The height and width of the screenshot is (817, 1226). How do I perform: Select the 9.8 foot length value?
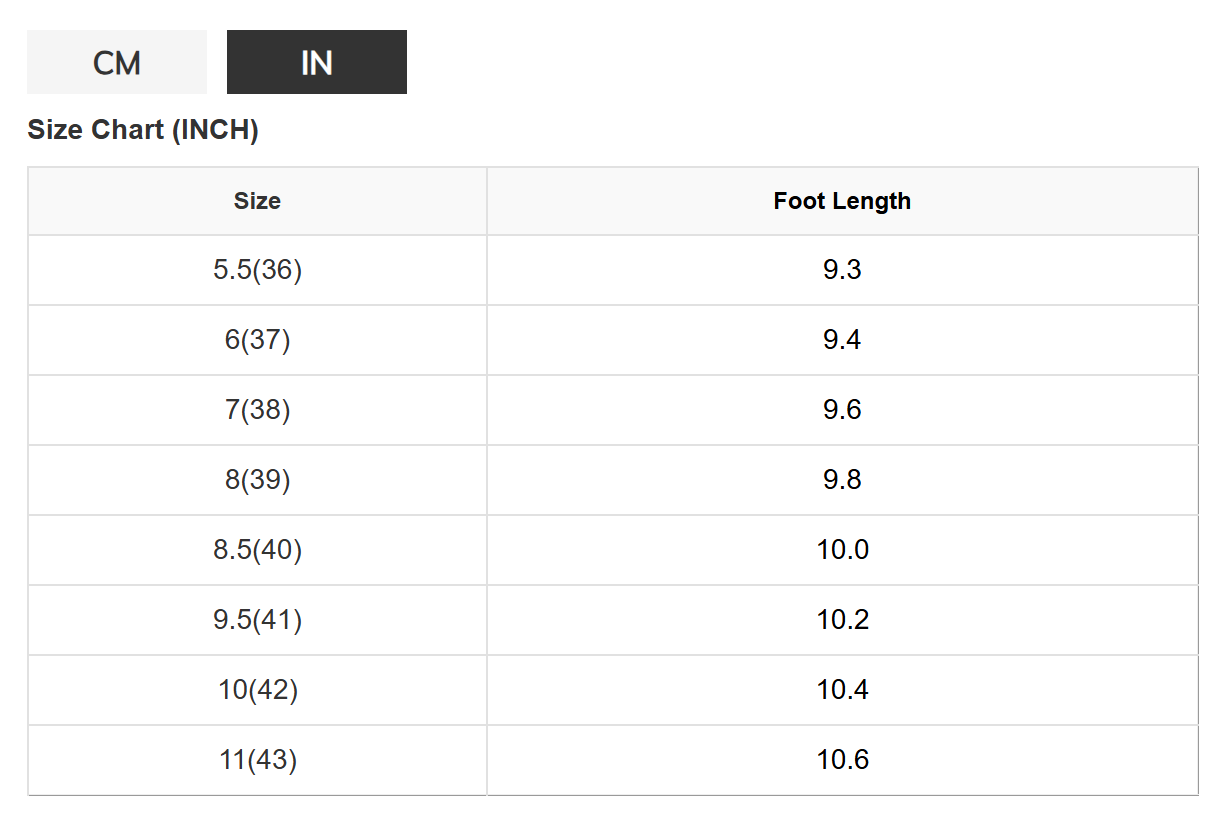(x=842, y=480)
